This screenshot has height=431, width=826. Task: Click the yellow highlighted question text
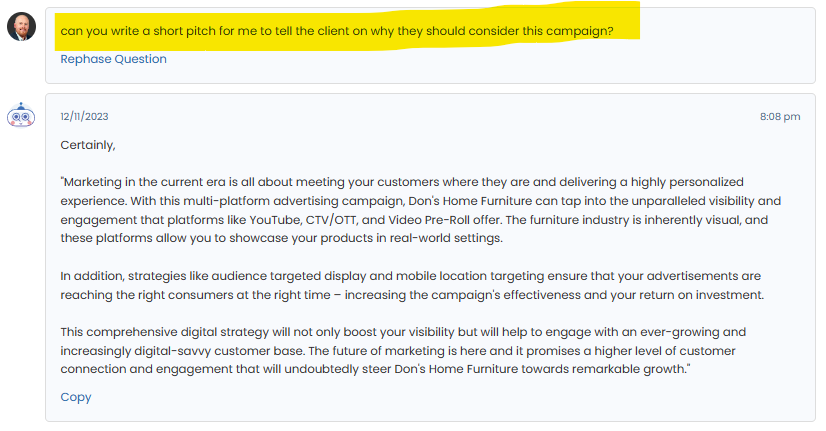(337, 31)
